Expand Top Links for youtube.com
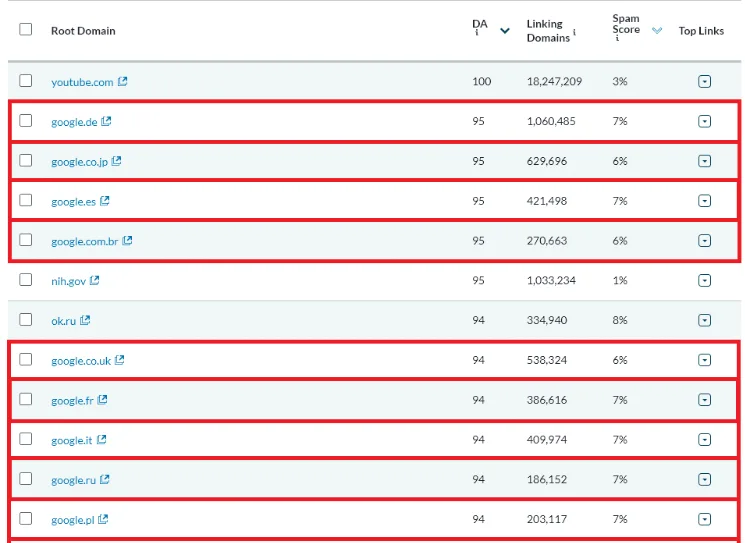 [705, 82]
